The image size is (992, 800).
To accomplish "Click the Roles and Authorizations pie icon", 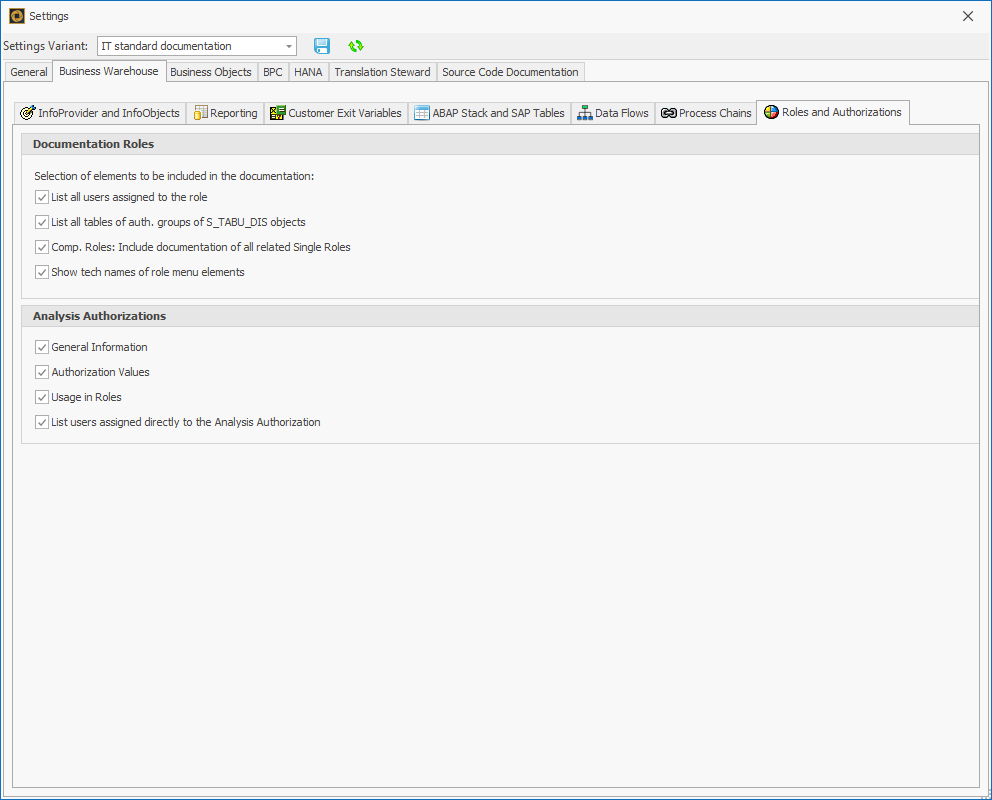I will [x=769, y=112].
